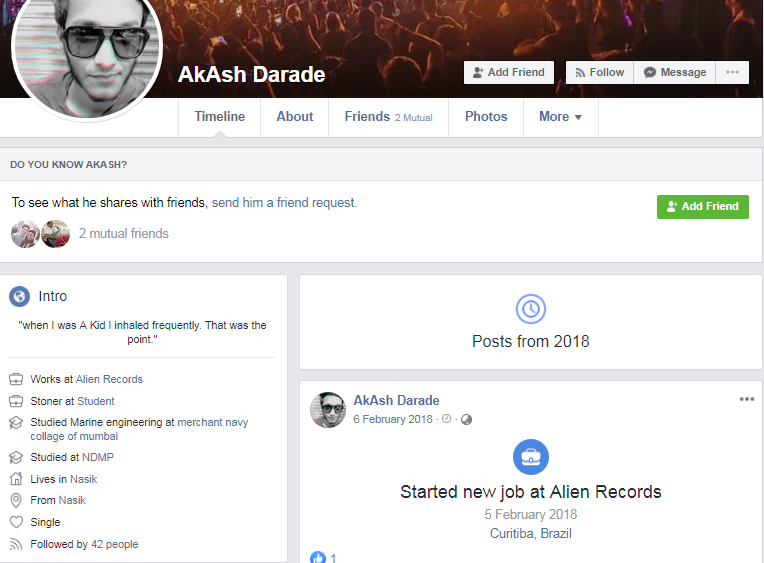
Task: Click the thumbs-up like icon on post
Action: coord(318,557)
